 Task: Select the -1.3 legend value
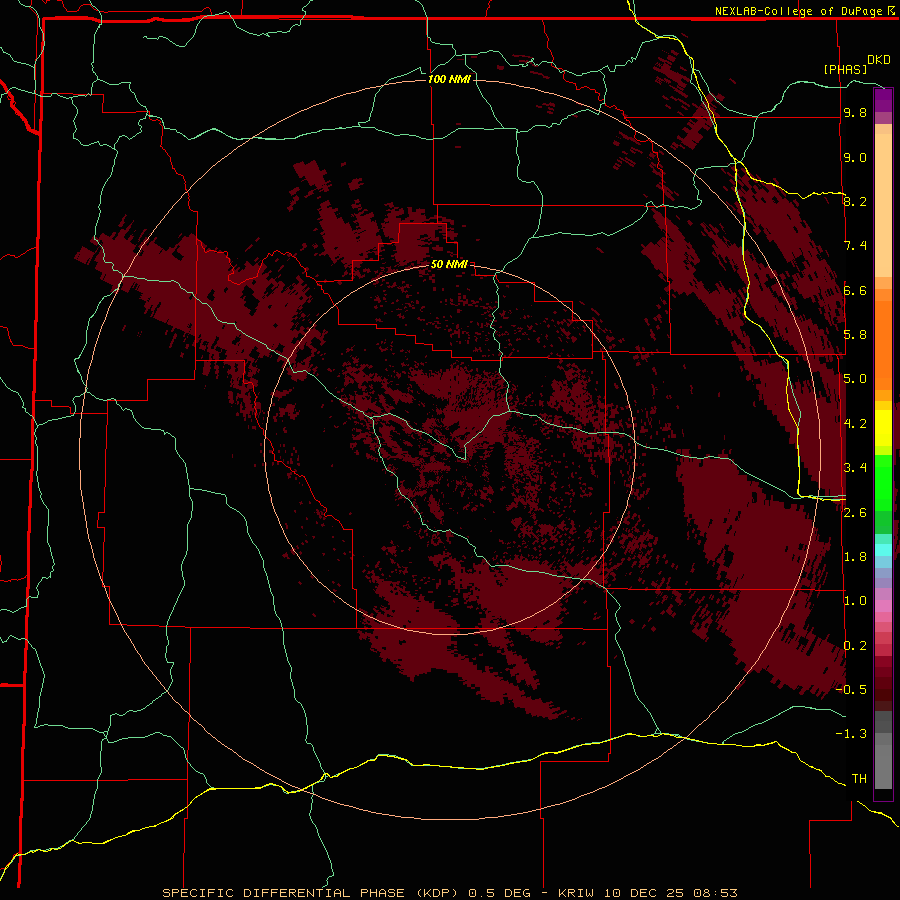point(851,734)
